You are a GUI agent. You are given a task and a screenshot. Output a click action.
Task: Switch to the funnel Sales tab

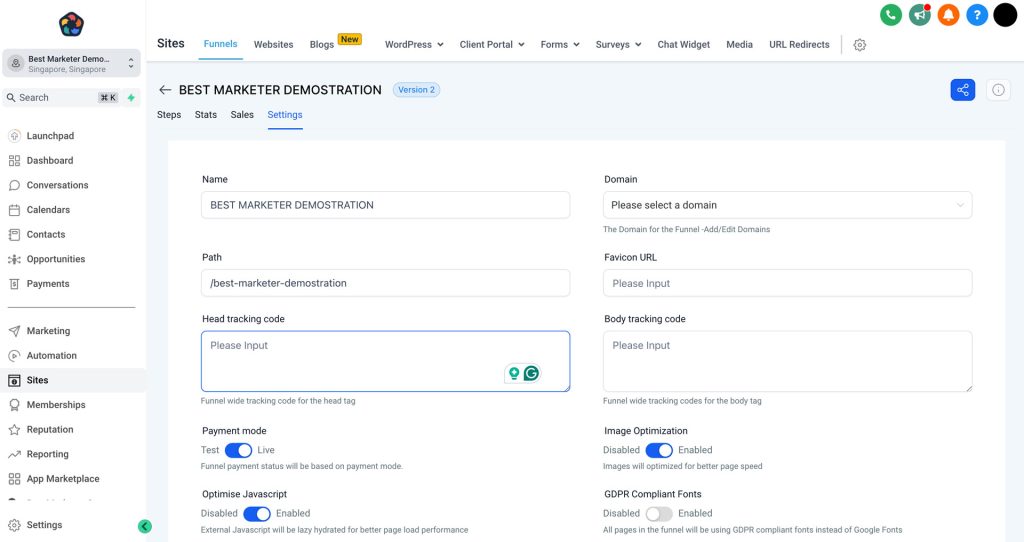tap(242, 115)
